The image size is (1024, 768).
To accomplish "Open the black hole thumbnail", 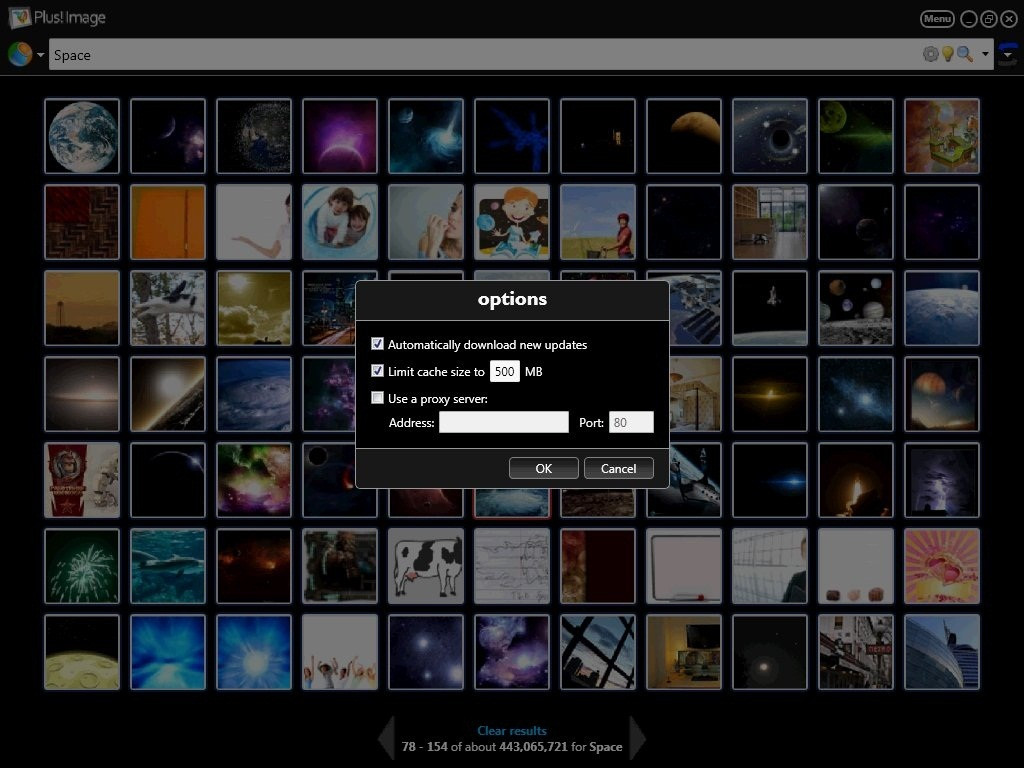I will click(770, 136).
